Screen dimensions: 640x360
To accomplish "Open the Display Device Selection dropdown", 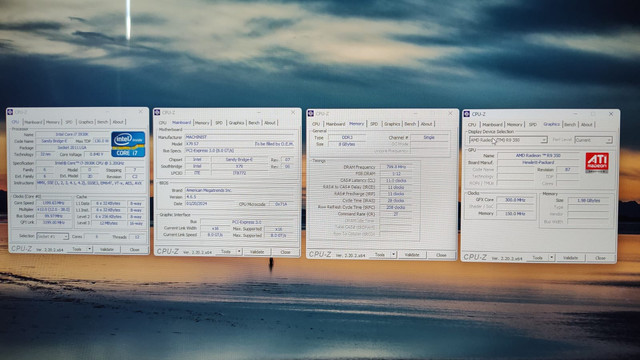I will (x=508, y=140).
